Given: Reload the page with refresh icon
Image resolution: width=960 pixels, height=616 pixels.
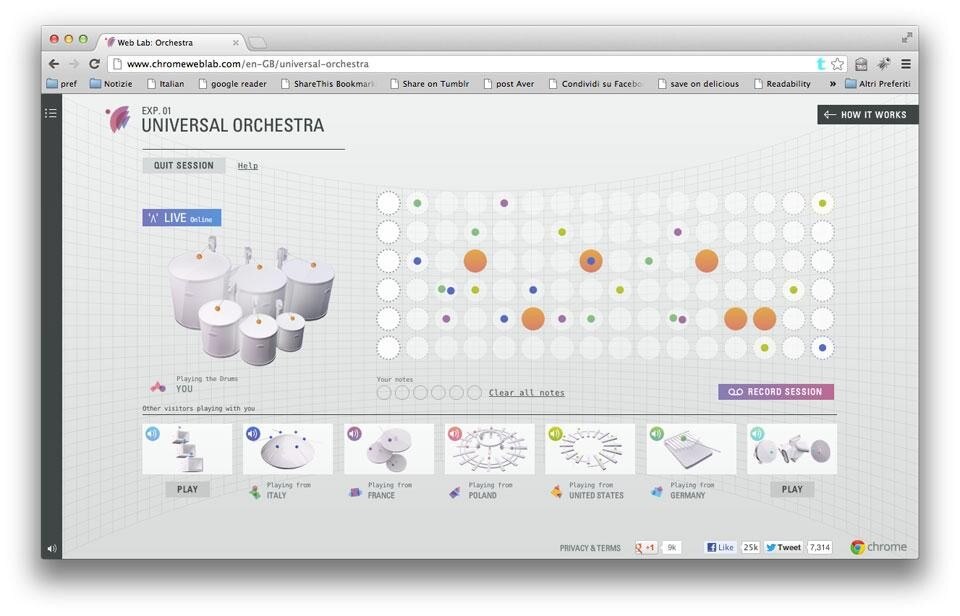Looking at the screenshot, I should pyautogui.click(x=95, y=64).
